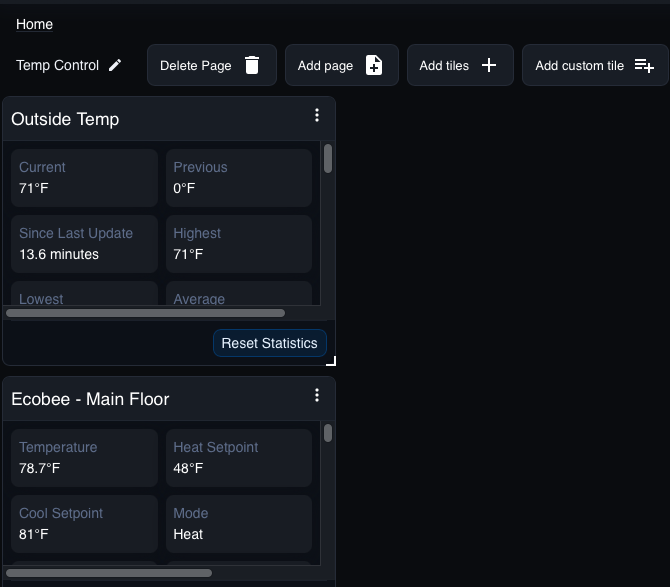The height and width of the screenshot is (587, 670).
Task: Click the Heat Setpoint 48°F card
Action: (x=239, y=458)
